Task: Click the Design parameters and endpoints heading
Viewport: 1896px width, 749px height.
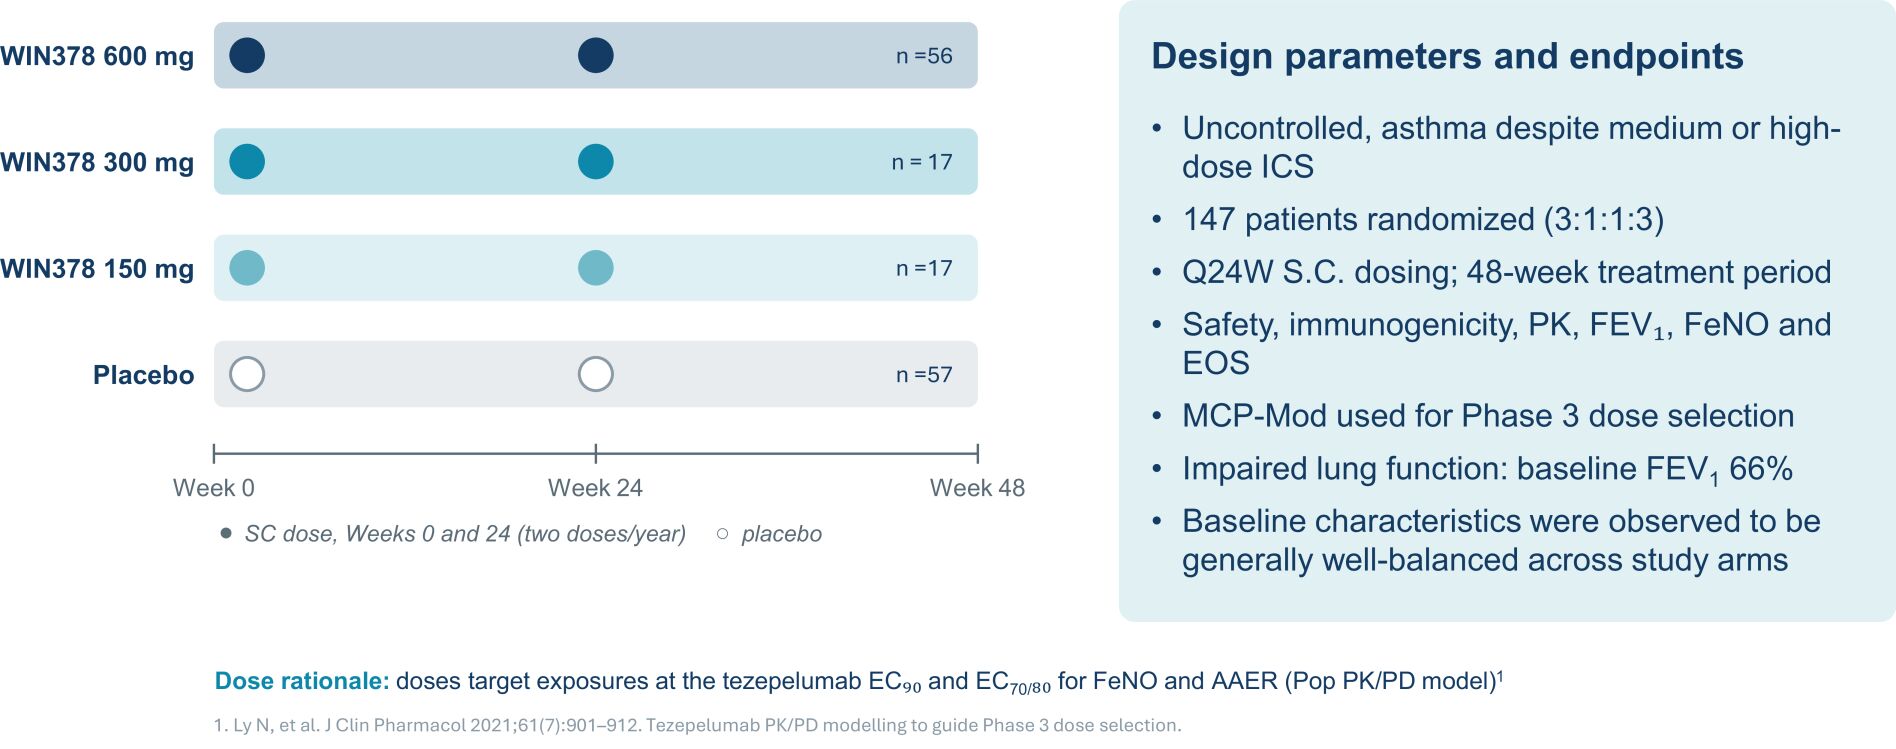Action: (1447, 57)
